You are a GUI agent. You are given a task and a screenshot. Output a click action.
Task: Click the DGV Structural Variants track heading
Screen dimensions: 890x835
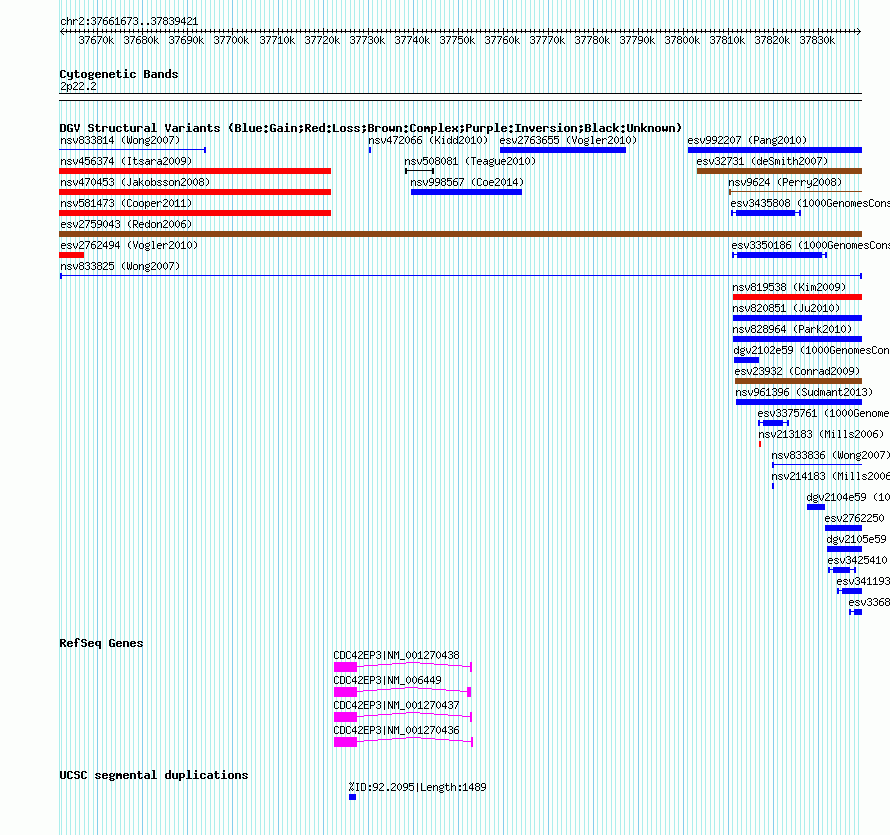point(371,128)
